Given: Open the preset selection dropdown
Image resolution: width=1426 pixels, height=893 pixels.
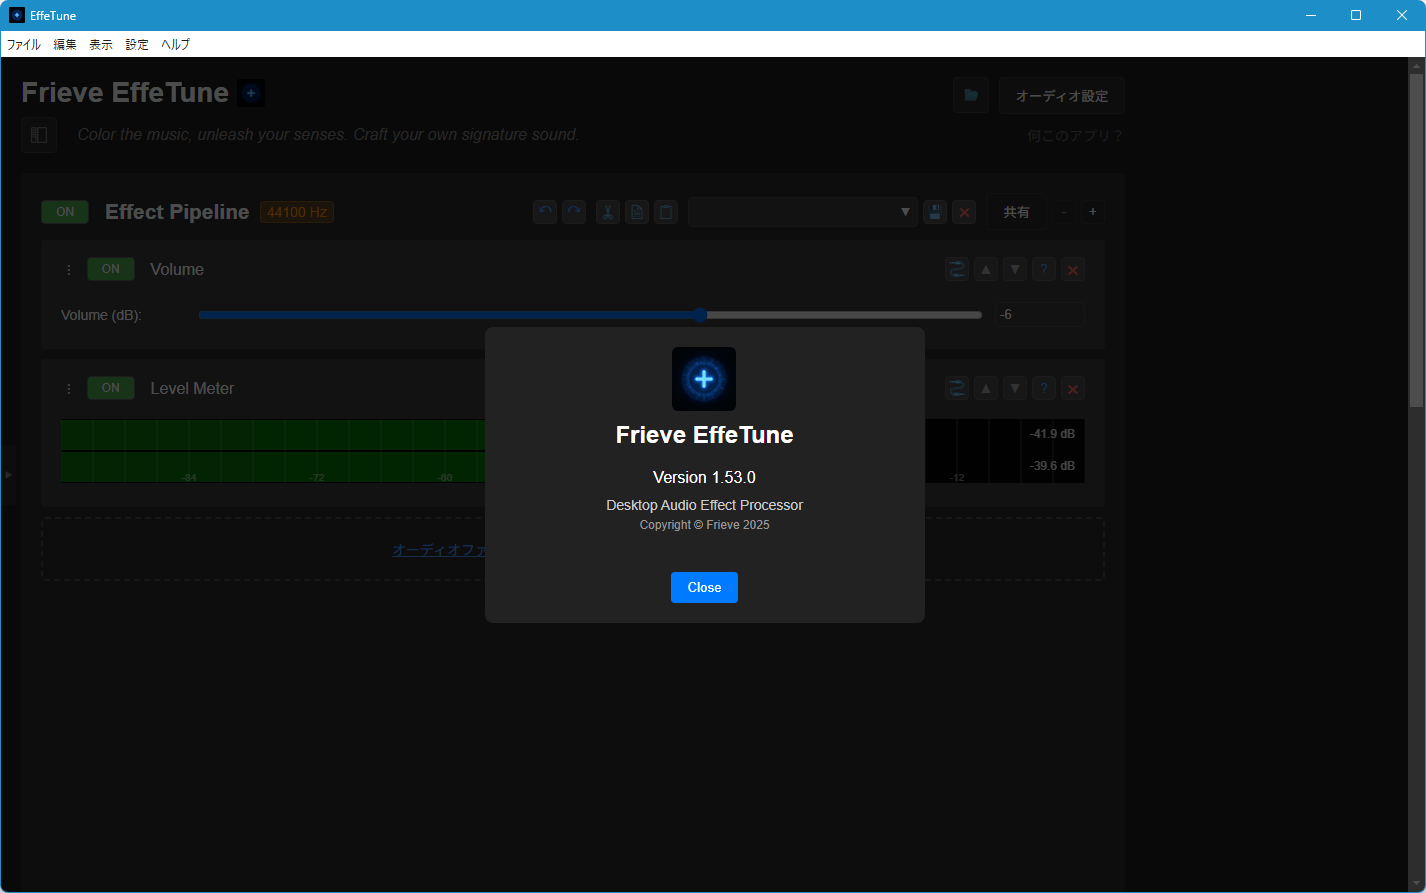Looking at the screenshot, I should (803, 212).
